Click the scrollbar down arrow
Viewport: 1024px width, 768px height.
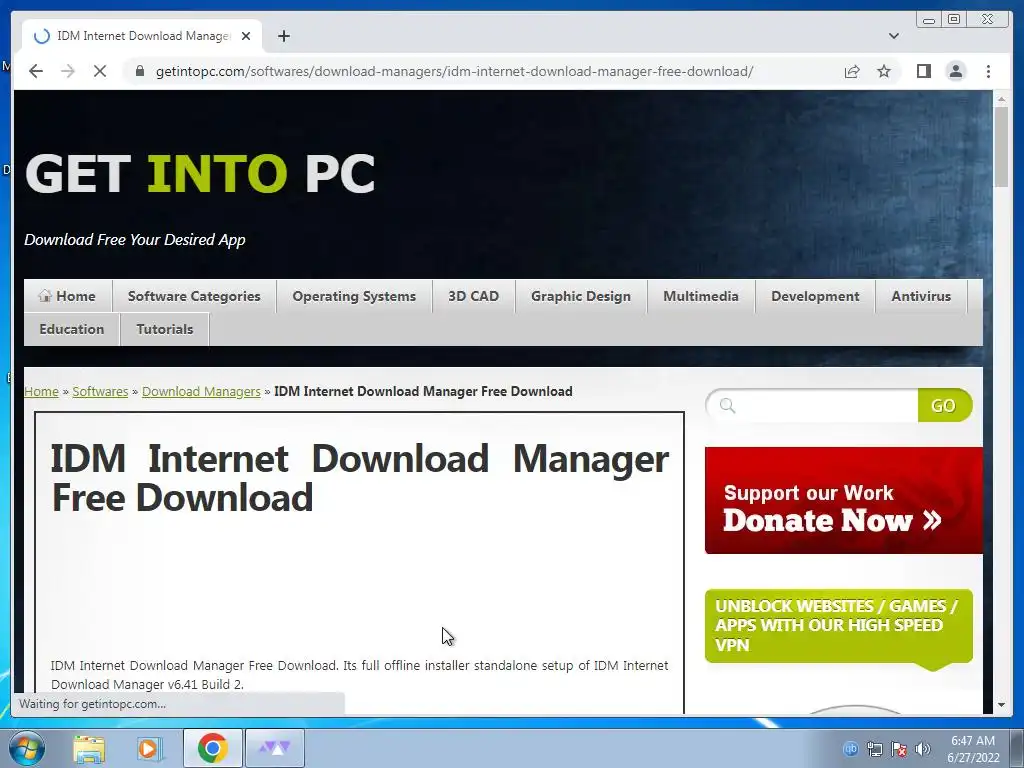1000,705
